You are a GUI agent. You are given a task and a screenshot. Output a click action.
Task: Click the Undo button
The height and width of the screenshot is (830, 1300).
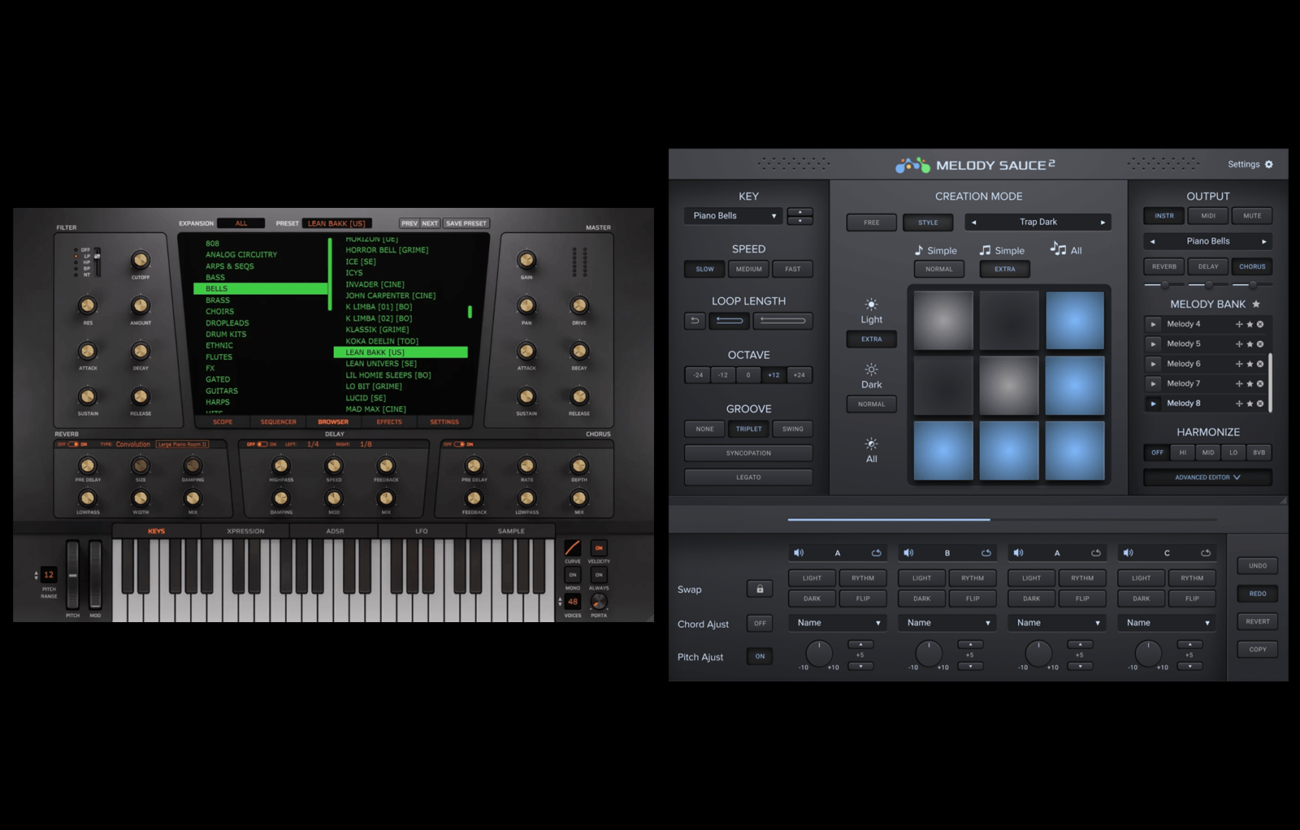[1257, 566]
